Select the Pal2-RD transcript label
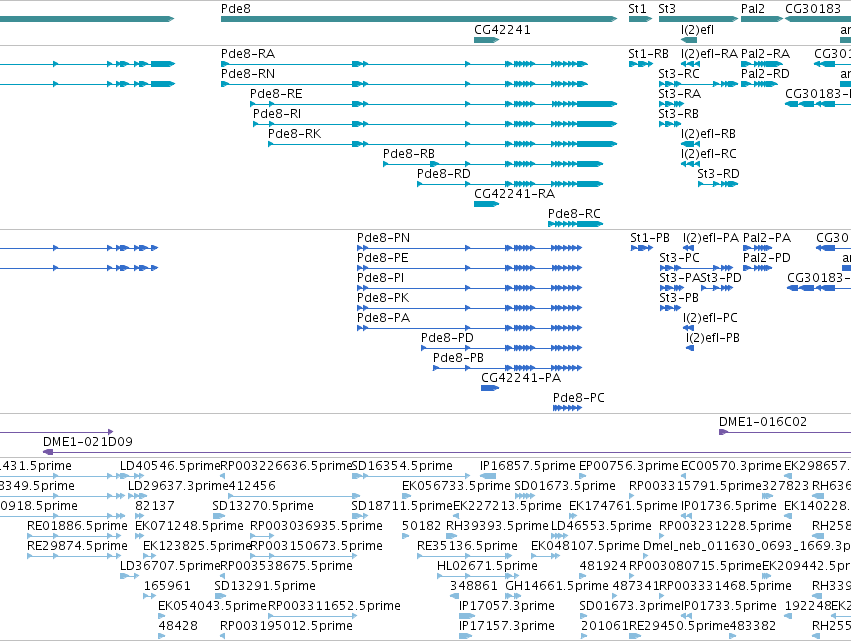This screenshot has height=641, width=851. 765,74
